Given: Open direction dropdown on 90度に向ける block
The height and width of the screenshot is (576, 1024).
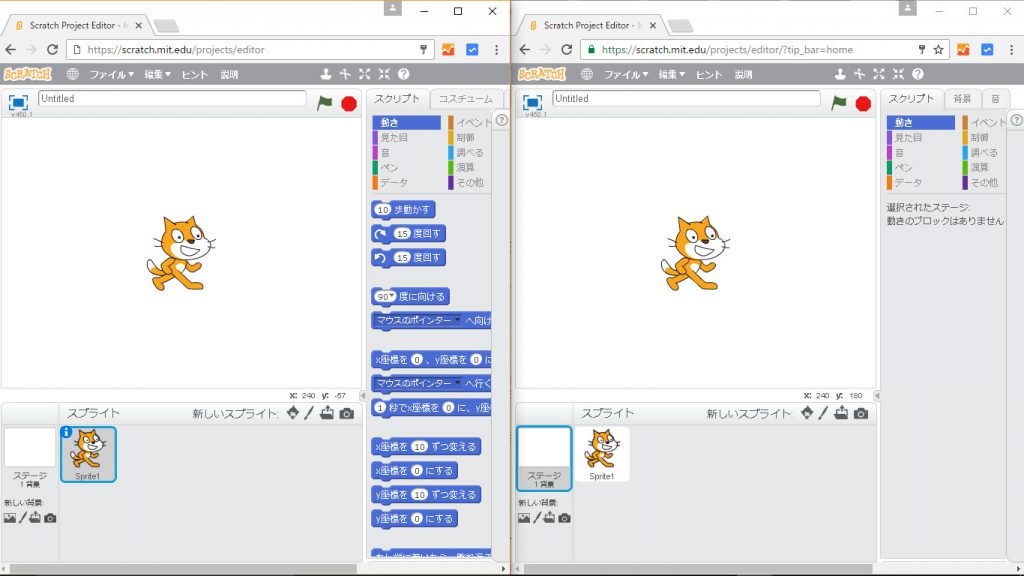Looking at the screenshot, I should click(392, 296).
